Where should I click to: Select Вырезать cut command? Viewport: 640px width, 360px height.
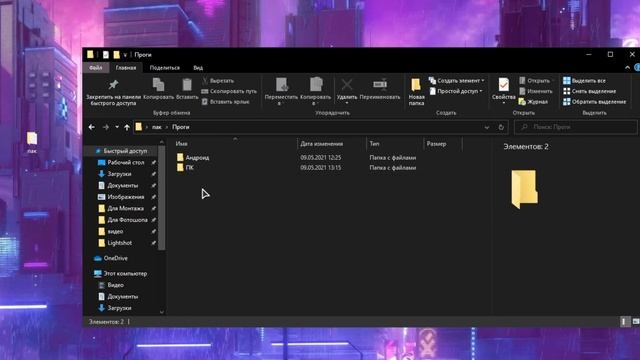click(x=218, y=81)
